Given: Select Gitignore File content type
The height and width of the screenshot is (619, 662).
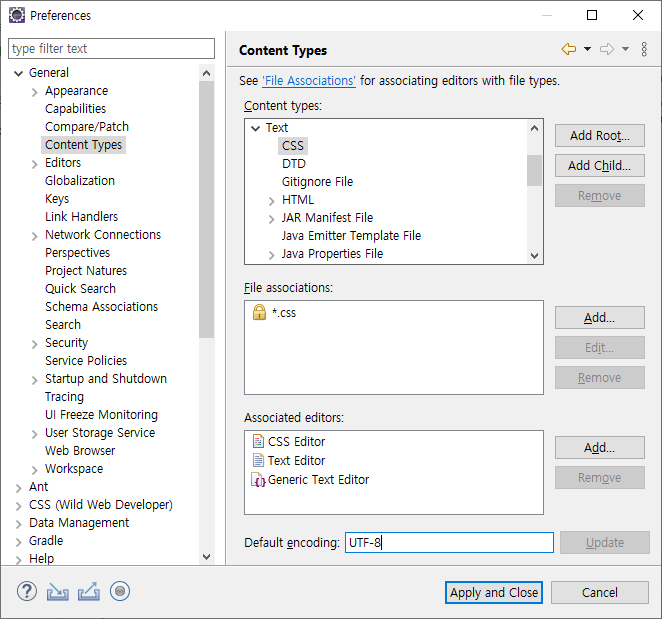Looking at the screenshot, I should click(x=317, y=182).
